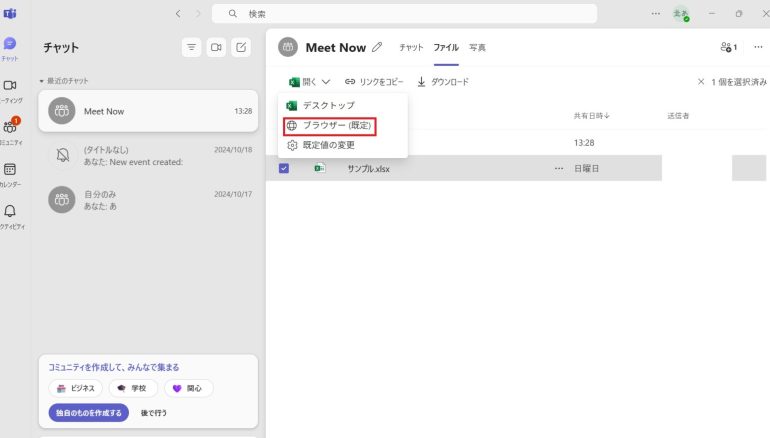This screenshot has height=438, width=770.
Task: Click the new chat compose icon
Action: (x=241, y=47)
